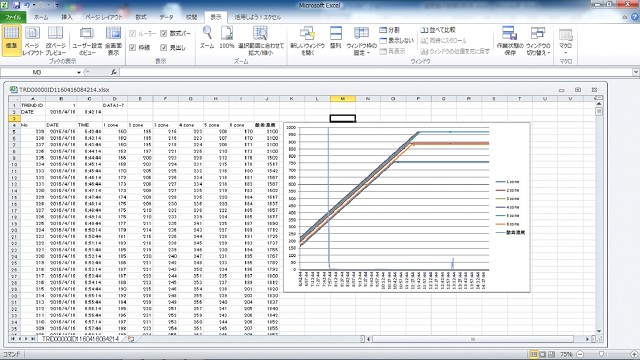Toggle the Gridlines checkbox
640x360 pixels.
[132, 47]
